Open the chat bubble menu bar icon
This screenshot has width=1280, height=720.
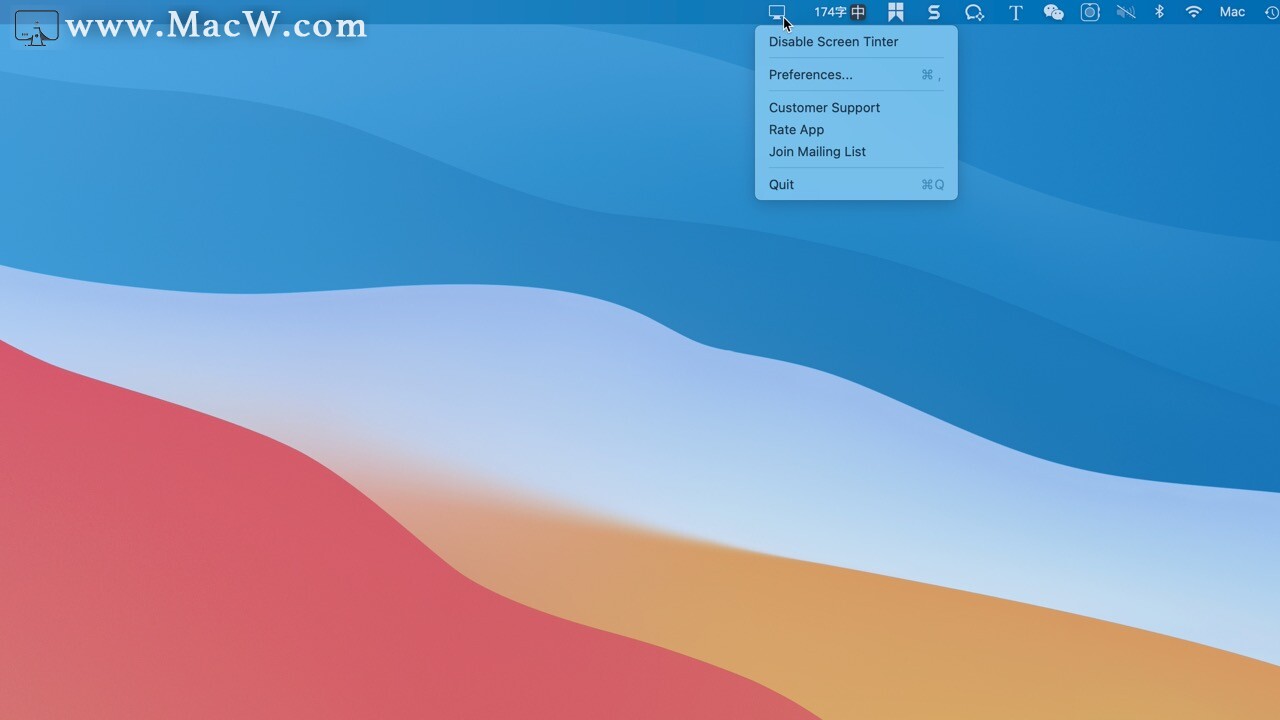tap(974, 12)
